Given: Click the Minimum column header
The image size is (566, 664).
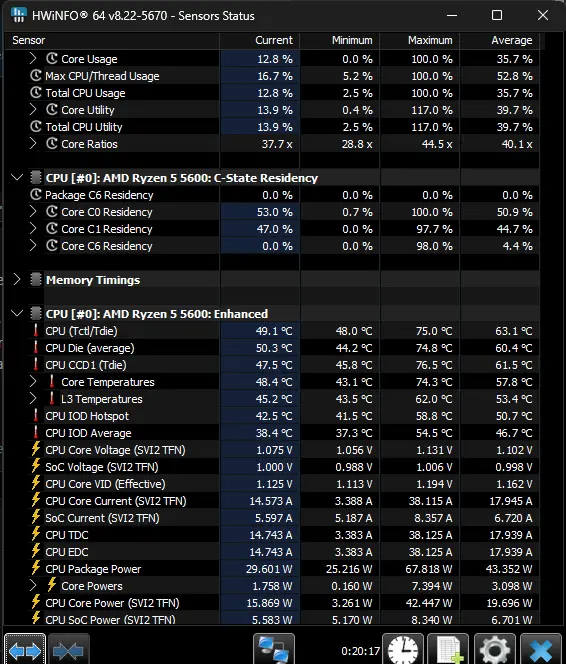Looking at the screenshot, I should click(340, 40).
